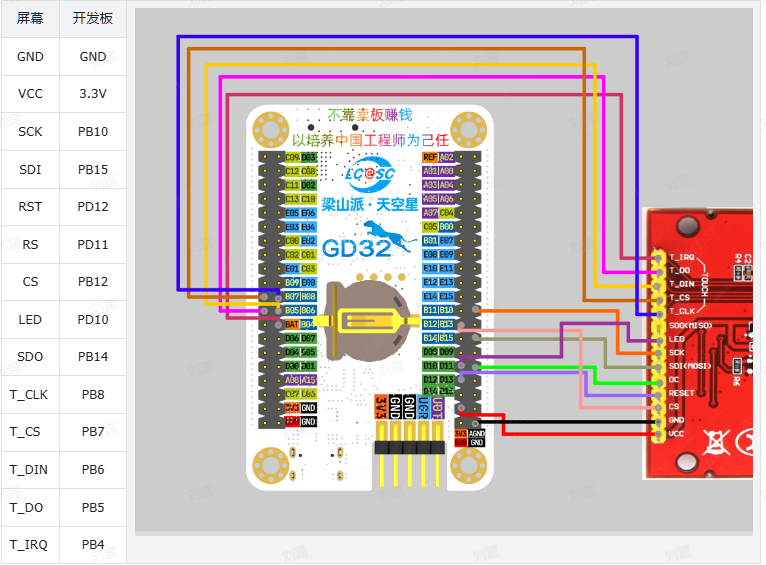Screen dimensions: 766x565
Task: Click the GD32 logo on the board
Action: (x=369, y=241)
